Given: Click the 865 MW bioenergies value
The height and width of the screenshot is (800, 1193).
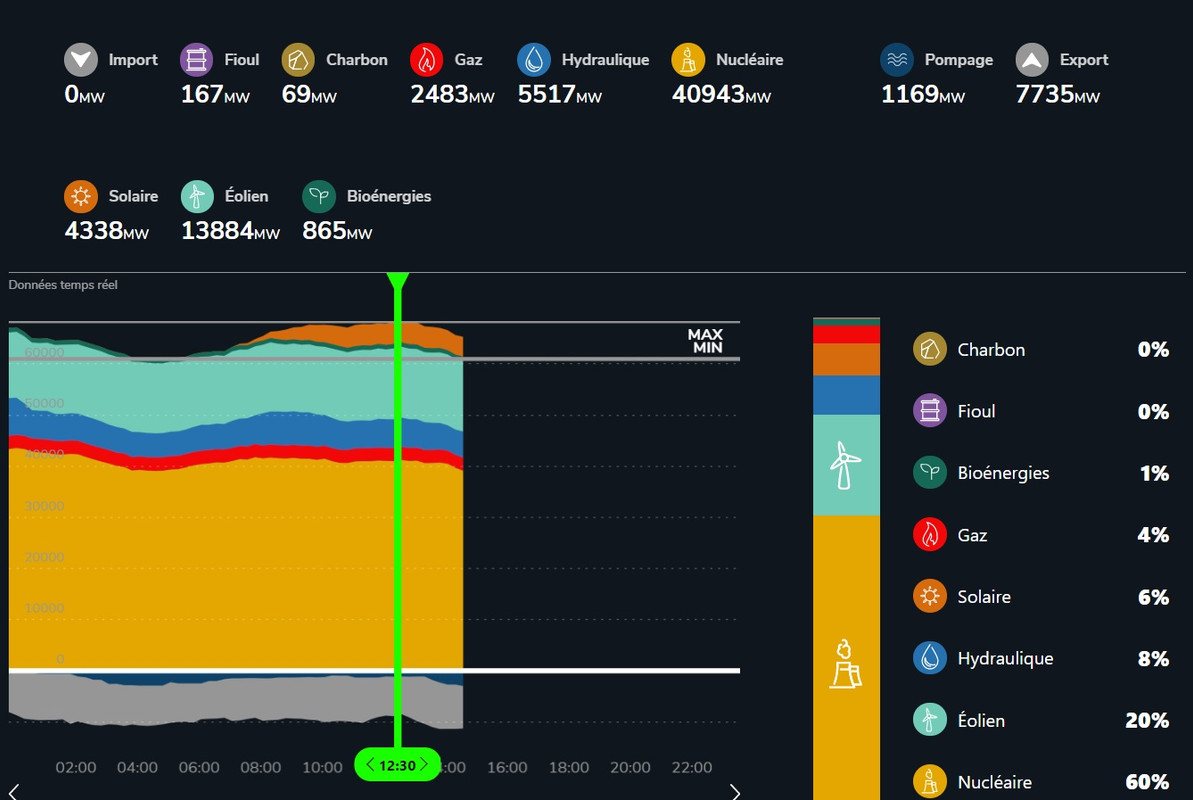Looking at the screenshot, I should [x=337, y=231].
